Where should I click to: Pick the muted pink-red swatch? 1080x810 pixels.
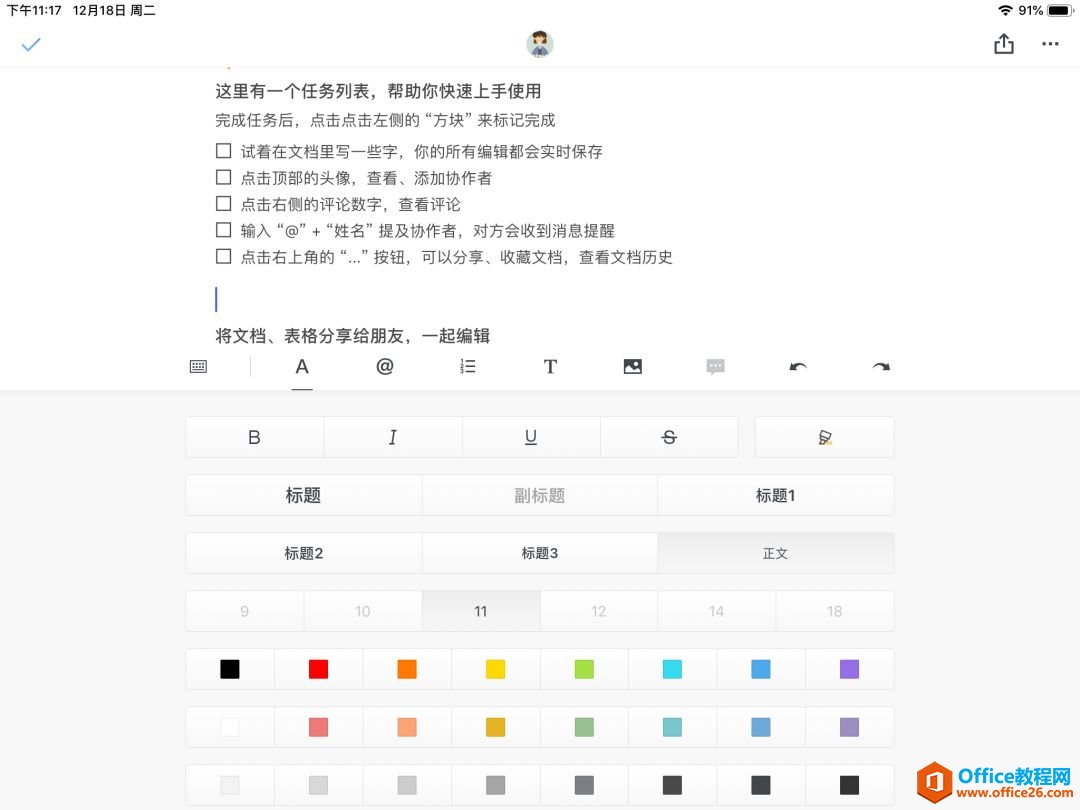click(x=318, y=727)
